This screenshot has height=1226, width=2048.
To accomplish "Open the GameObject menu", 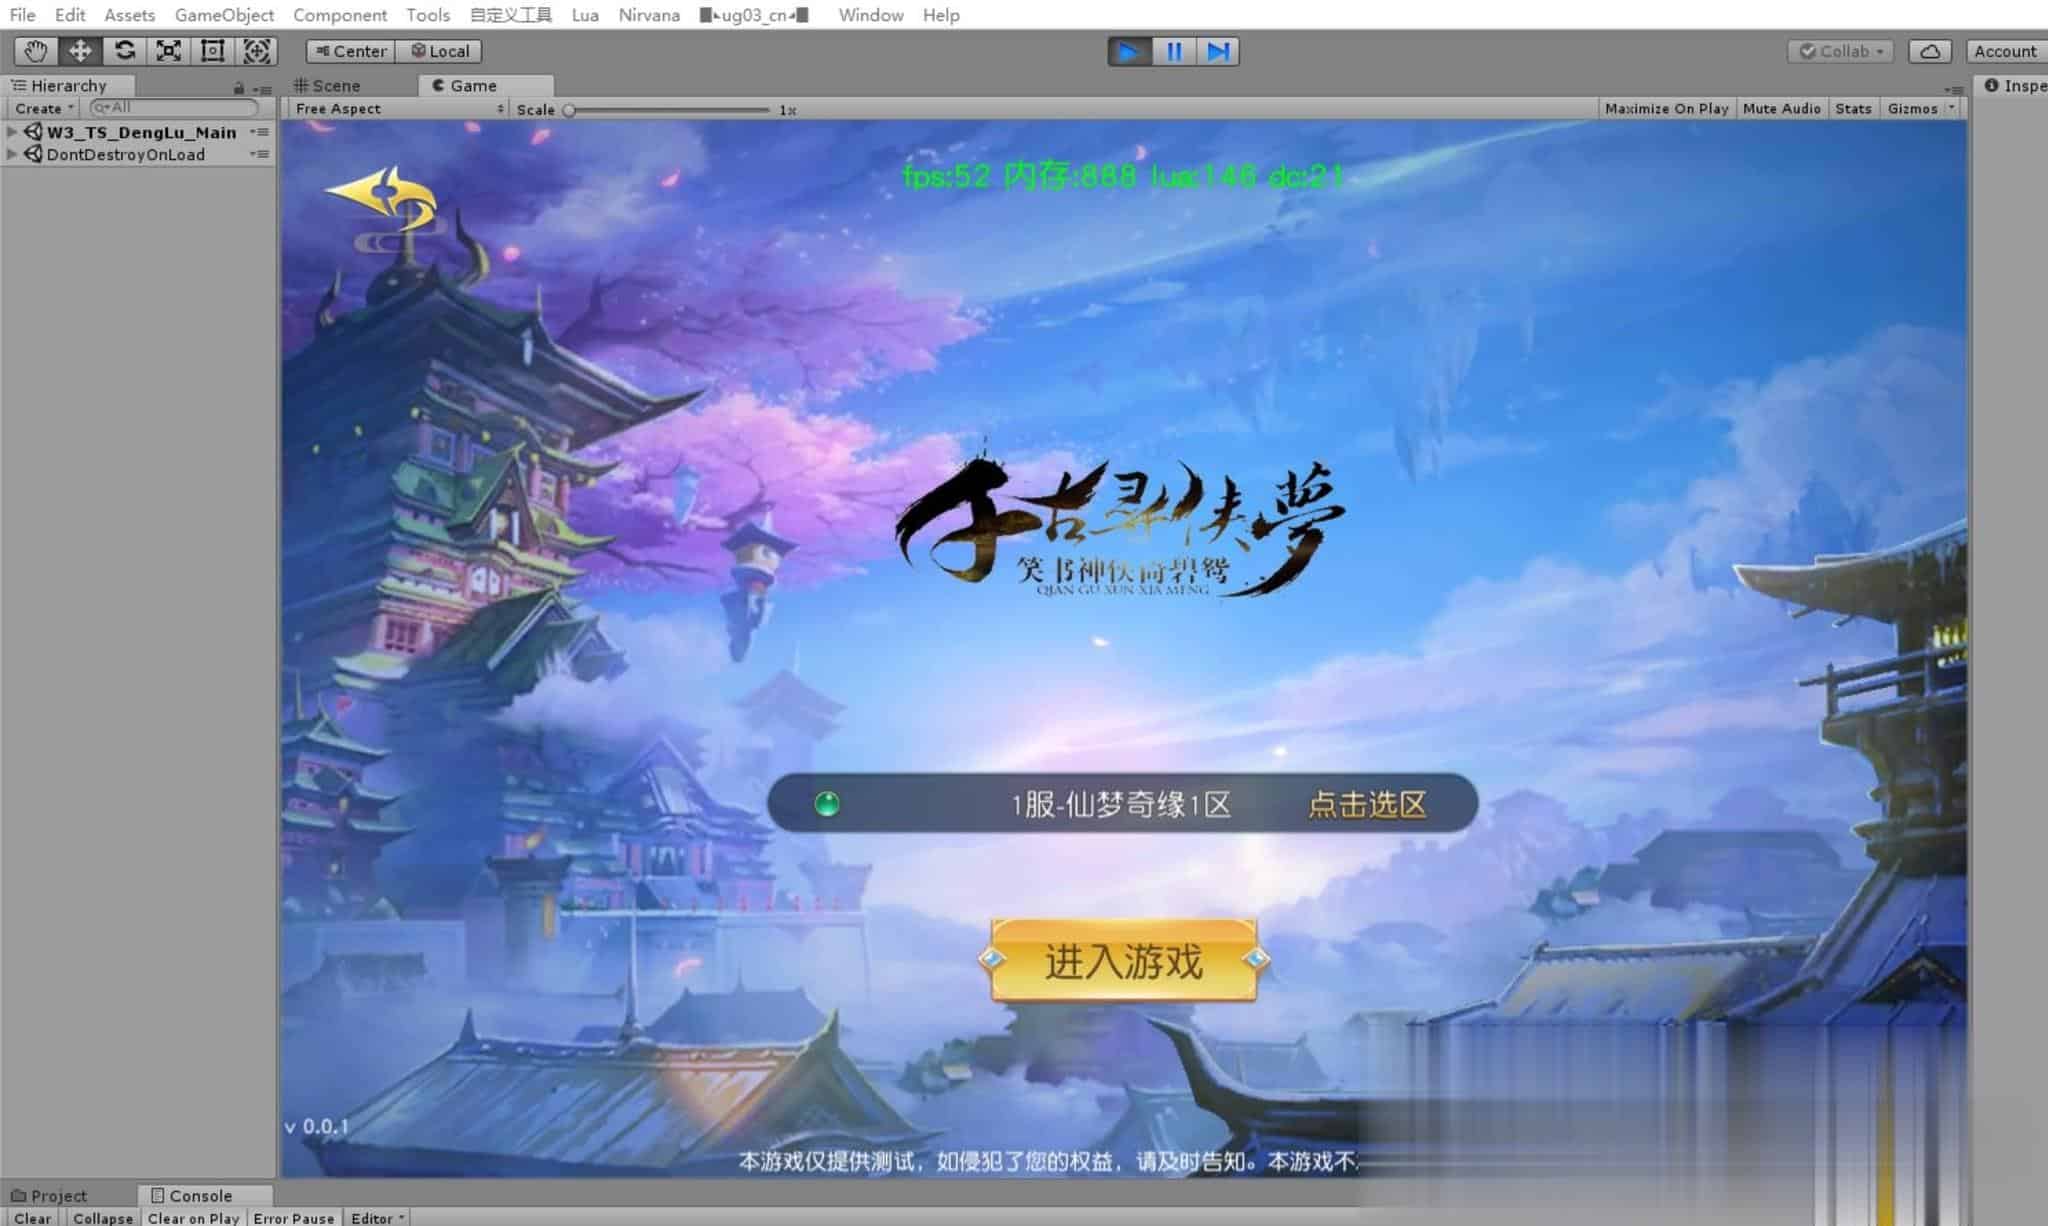I will click(224, 15).
